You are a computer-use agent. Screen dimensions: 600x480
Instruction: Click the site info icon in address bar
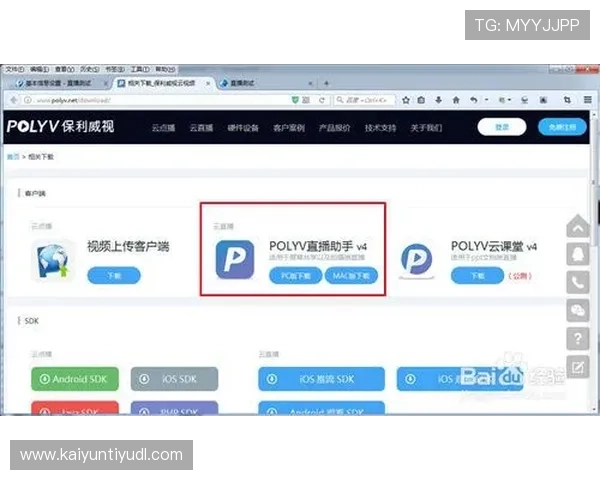(28, 100)
